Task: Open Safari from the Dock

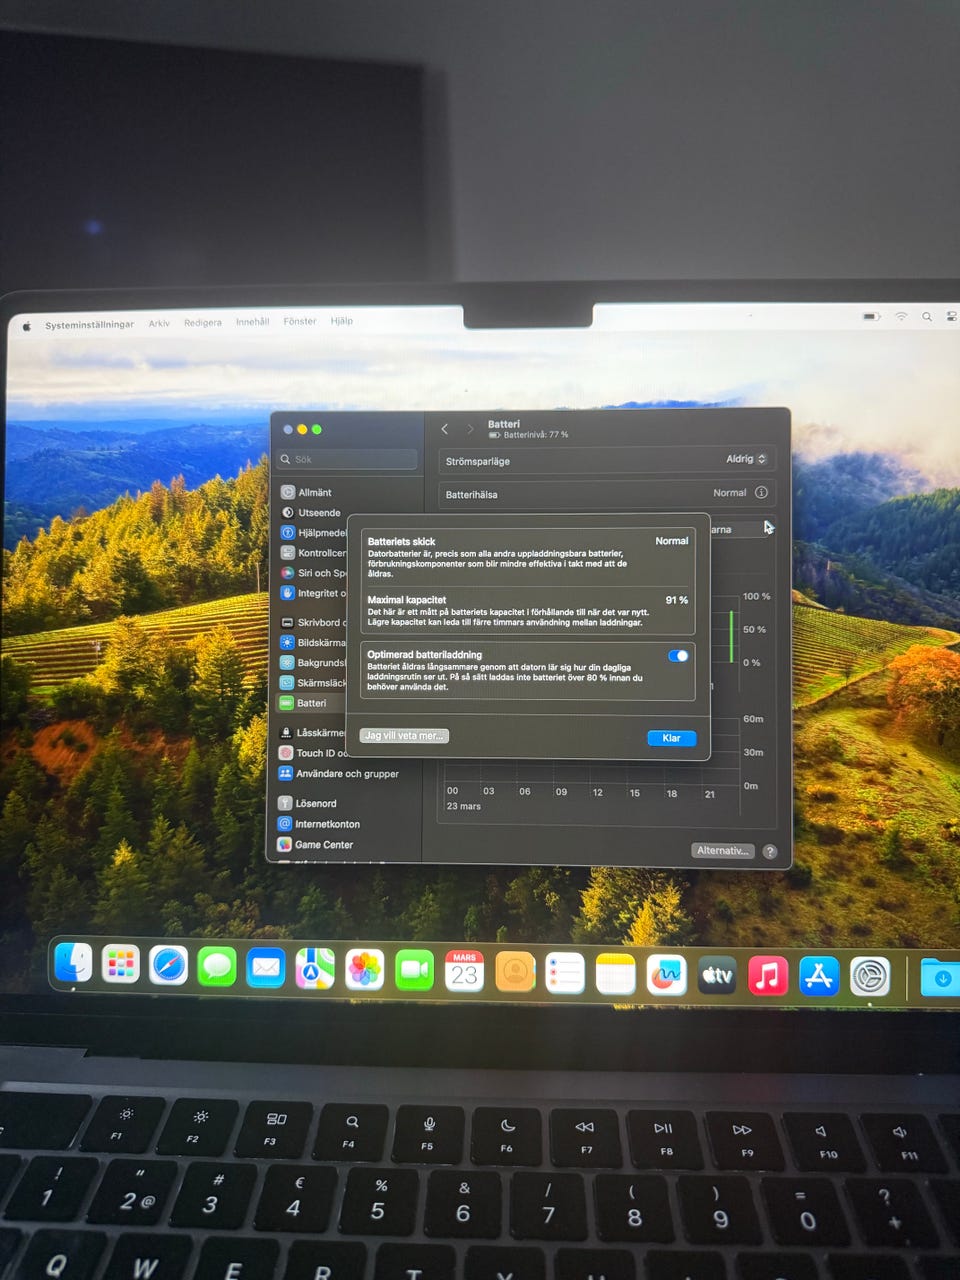Action: point(169,965)
